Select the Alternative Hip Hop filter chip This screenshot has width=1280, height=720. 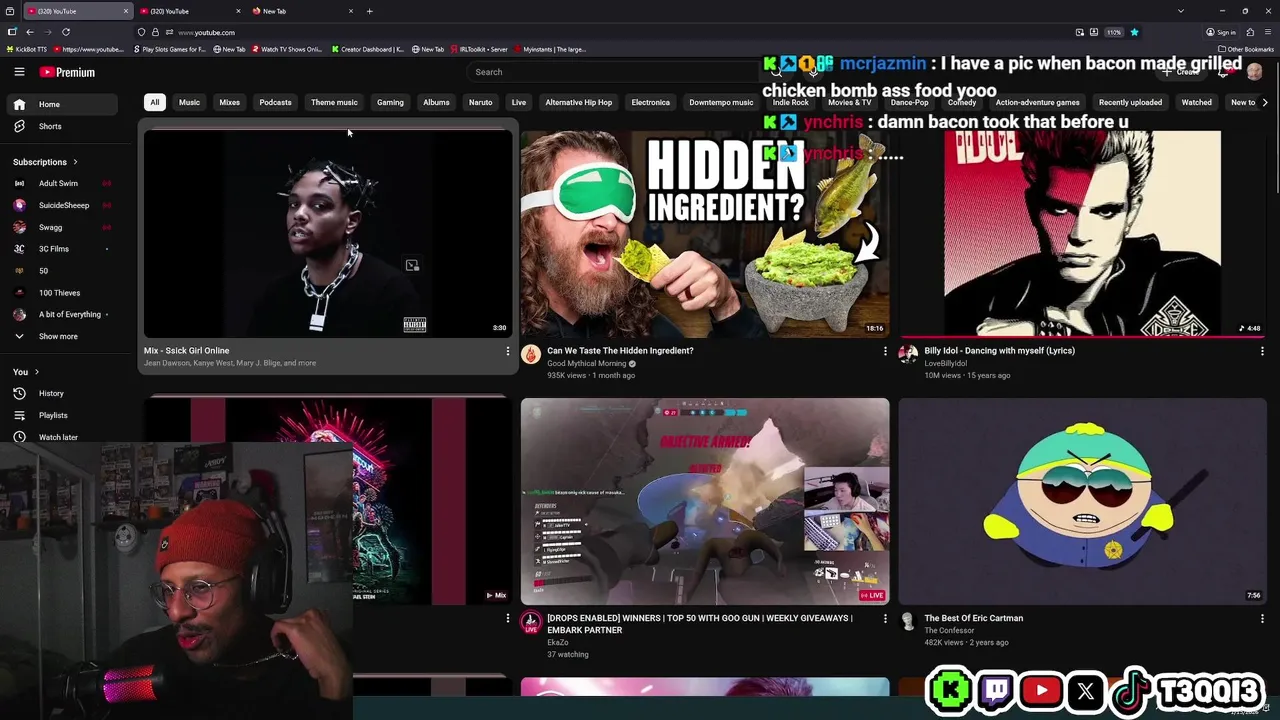[579, 102]
